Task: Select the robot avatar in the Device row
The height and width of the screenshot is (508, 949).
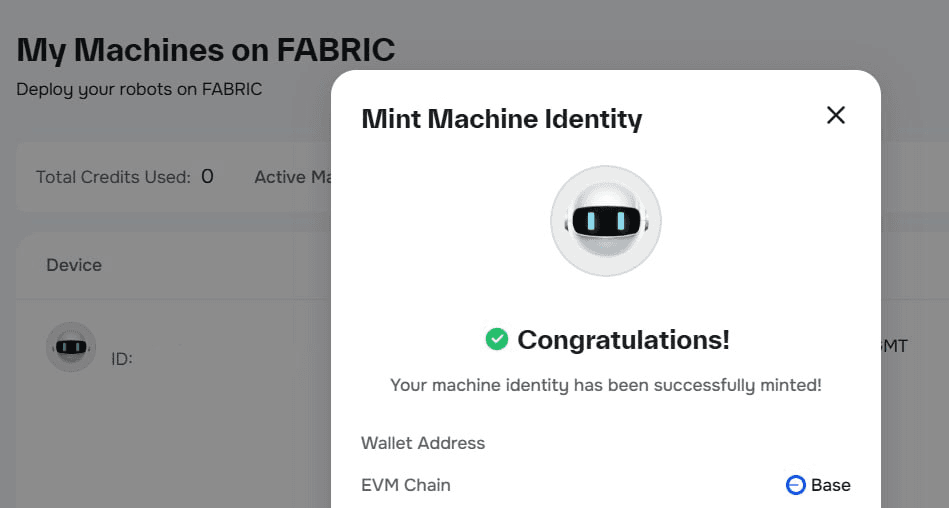Action: [71, 347]
